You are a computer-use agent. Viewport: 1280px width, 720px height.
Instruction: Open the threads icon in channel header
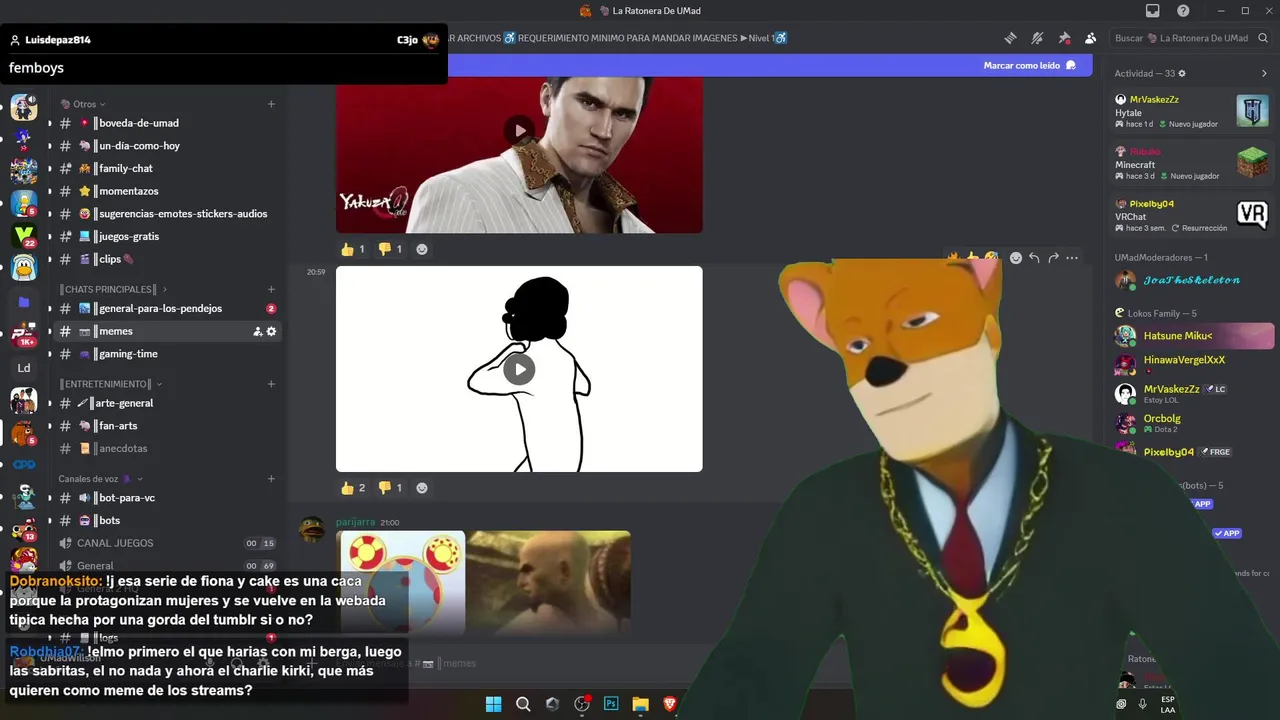[x=1011, y=38]
